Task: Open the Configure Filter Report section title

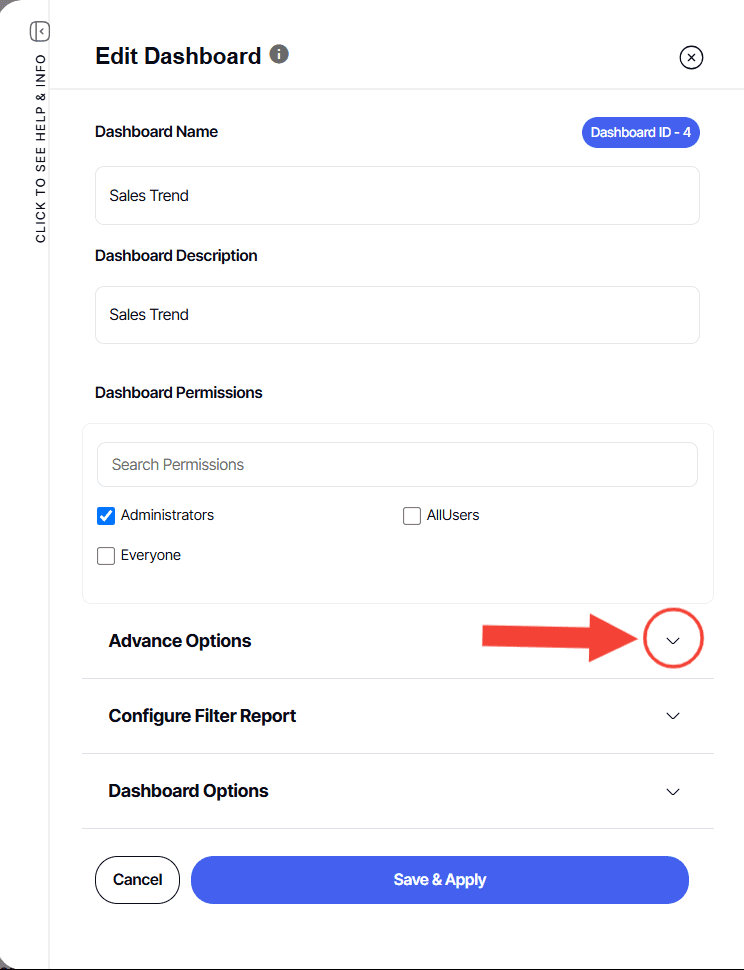Action: pyautogui.click(x=202, y=716)
